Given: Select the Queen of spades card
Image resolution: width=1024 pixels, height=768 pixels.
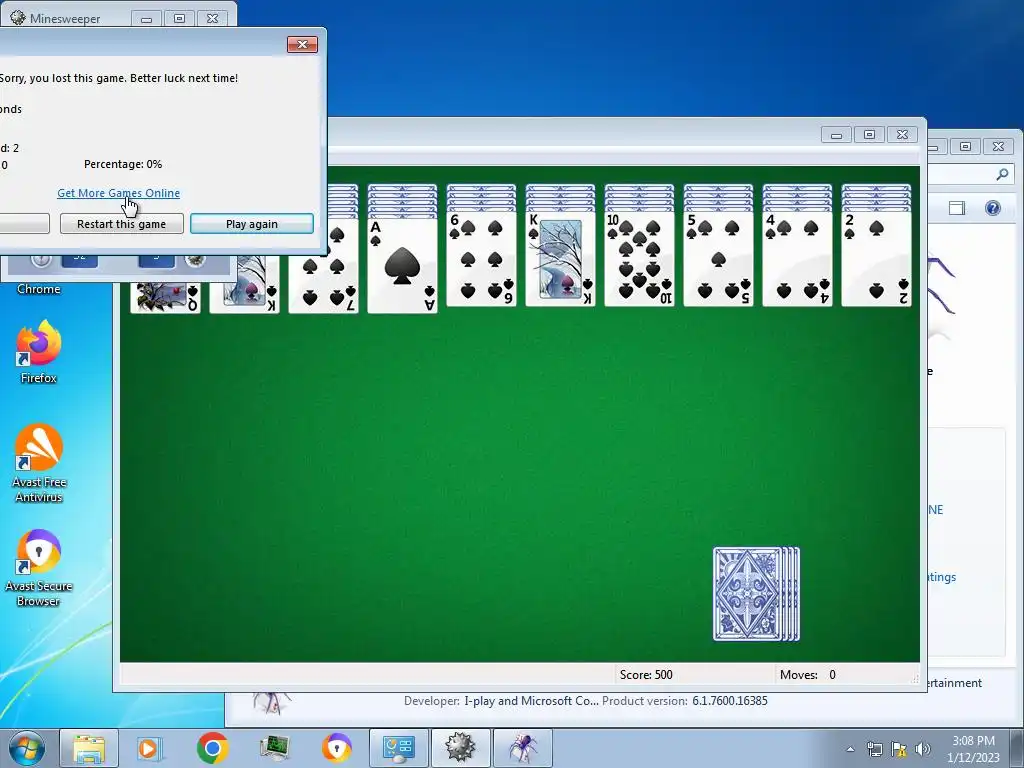Looking at the screenshot, I should (x=165, y=297).
